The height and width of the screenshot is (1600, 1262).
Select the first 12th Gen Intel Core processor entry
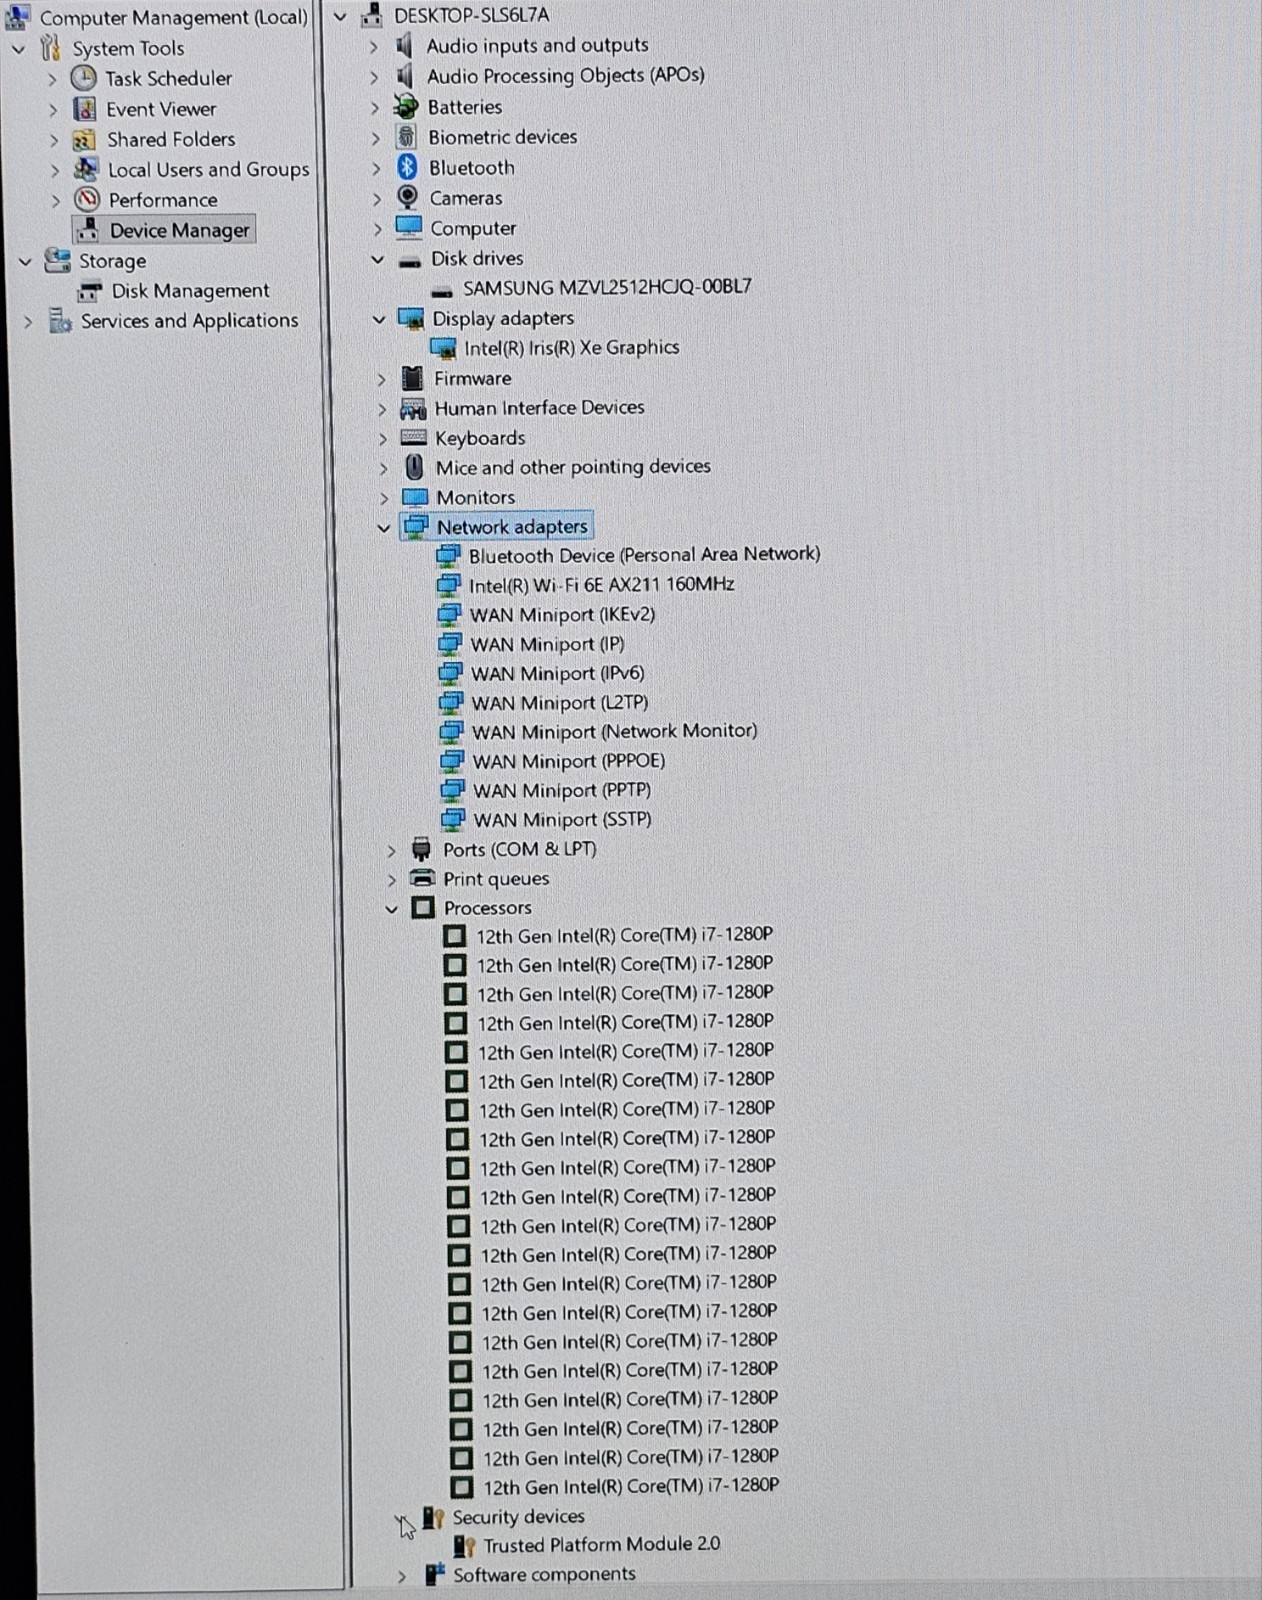tap(624, 935)
